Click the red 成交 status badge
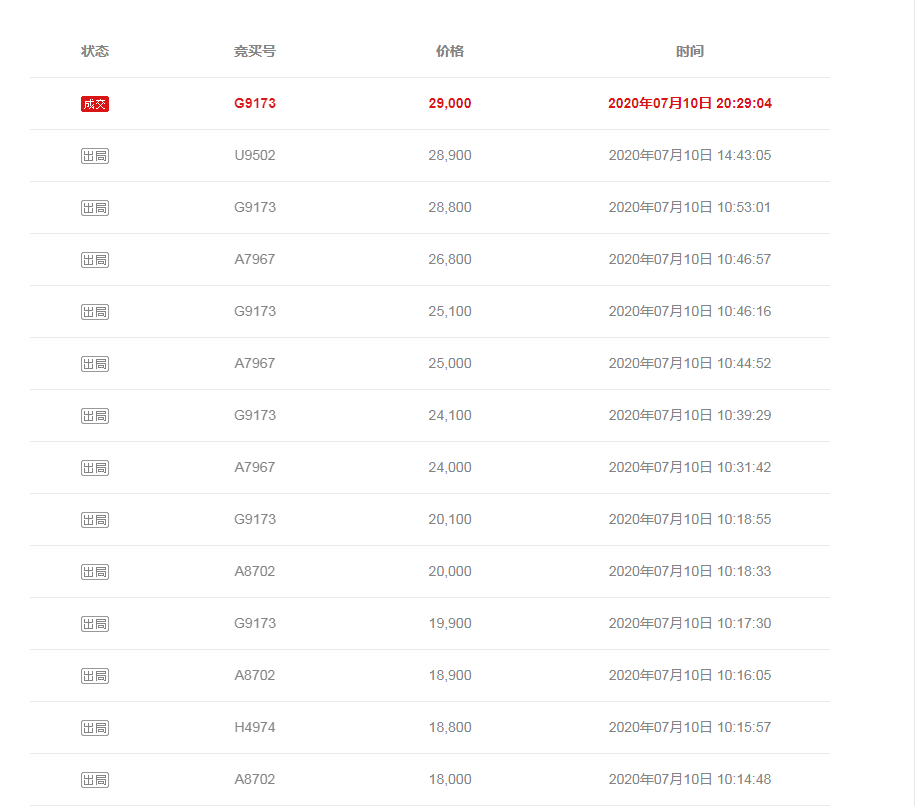 point(95,104)
